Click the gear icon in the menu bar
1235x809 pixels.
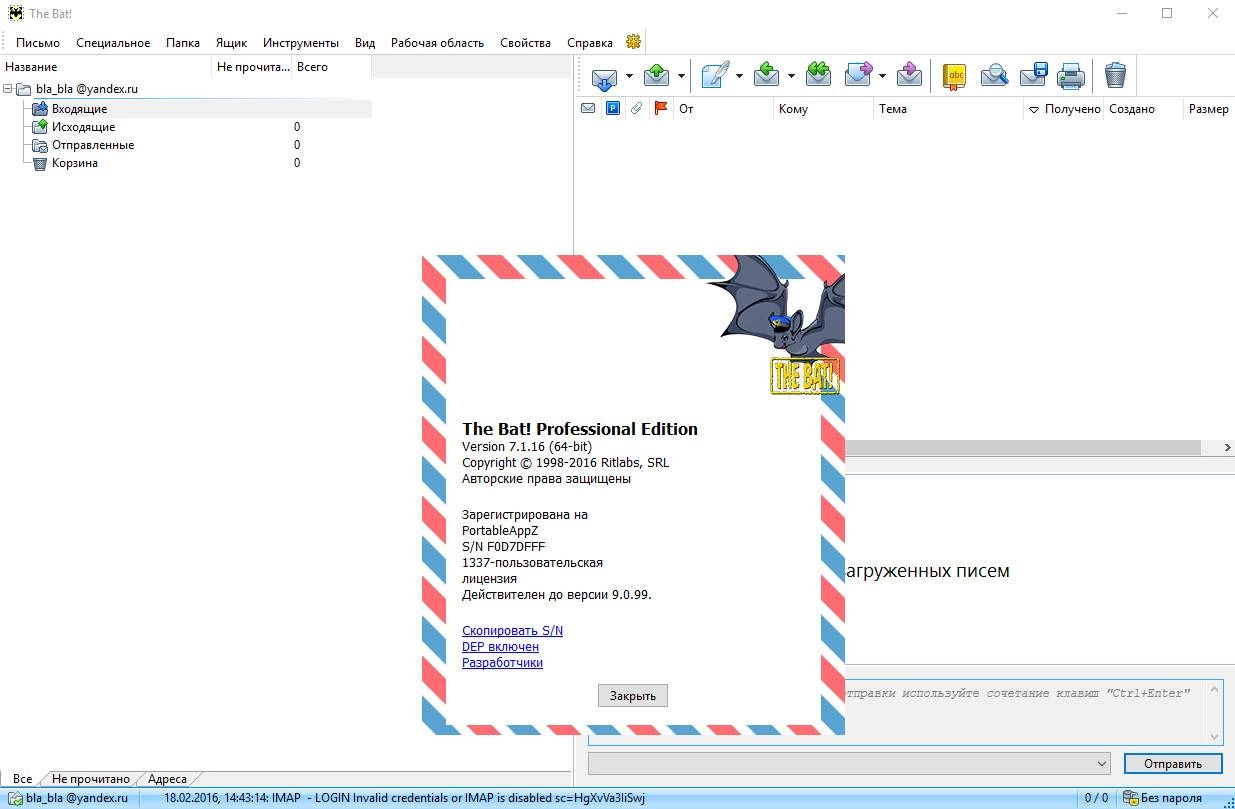[632, 42]
